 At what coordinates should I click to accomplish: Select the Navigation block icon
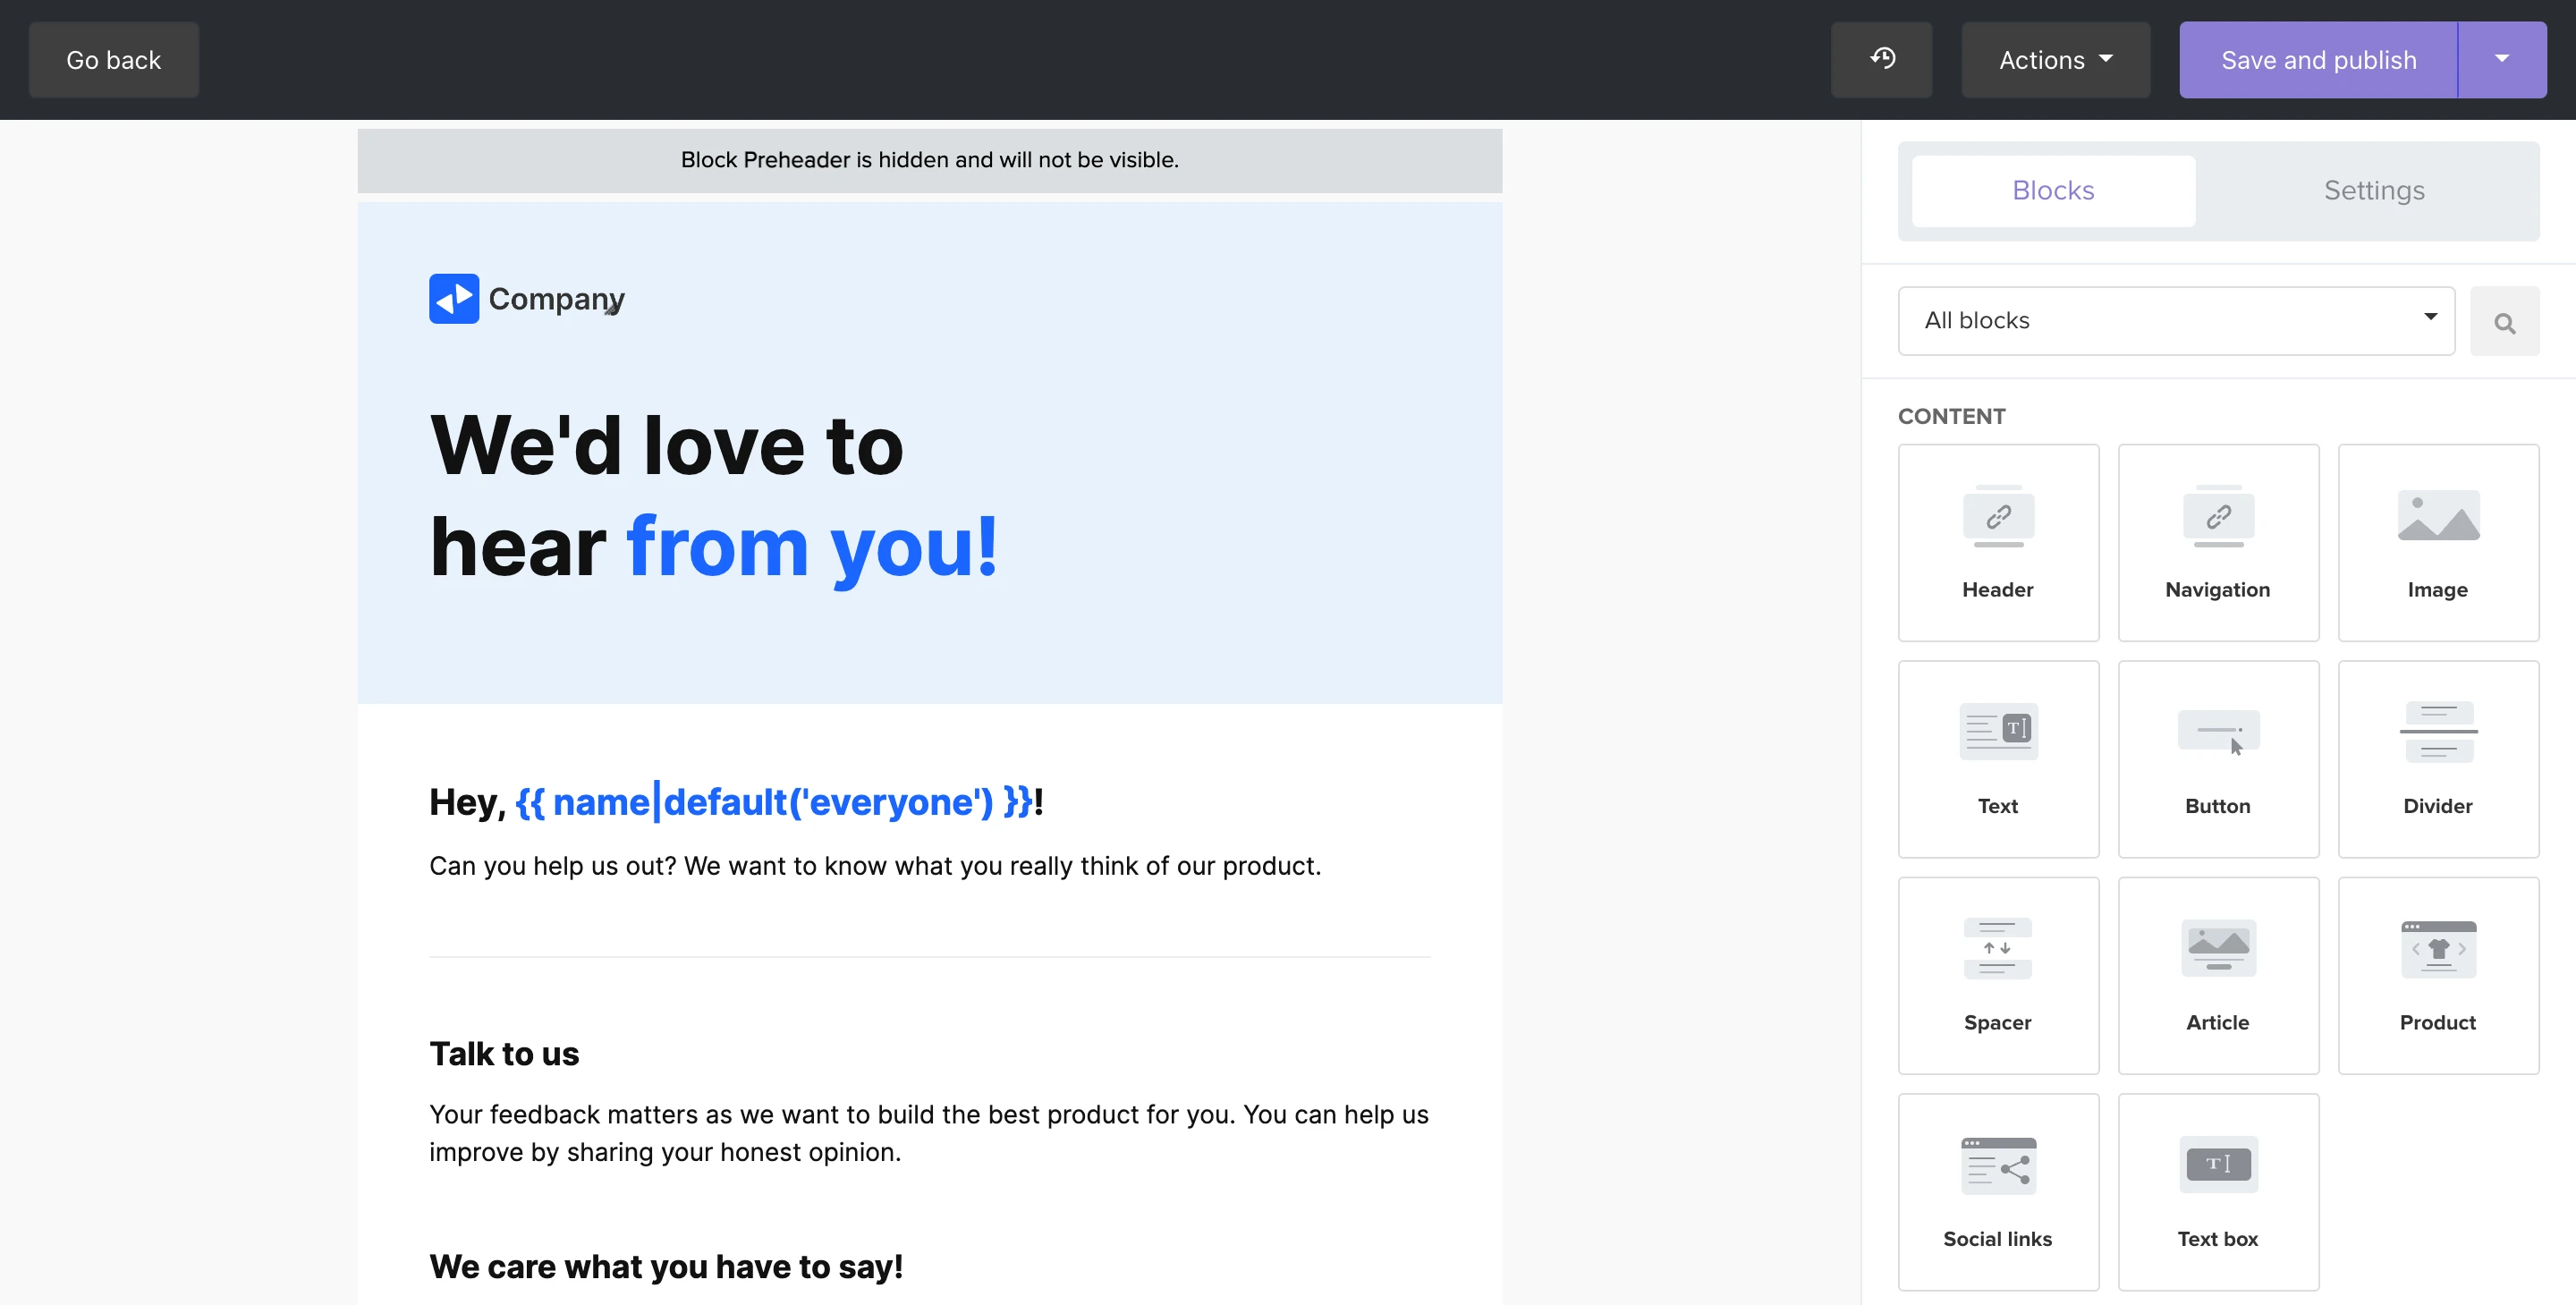click(2217, 517)
